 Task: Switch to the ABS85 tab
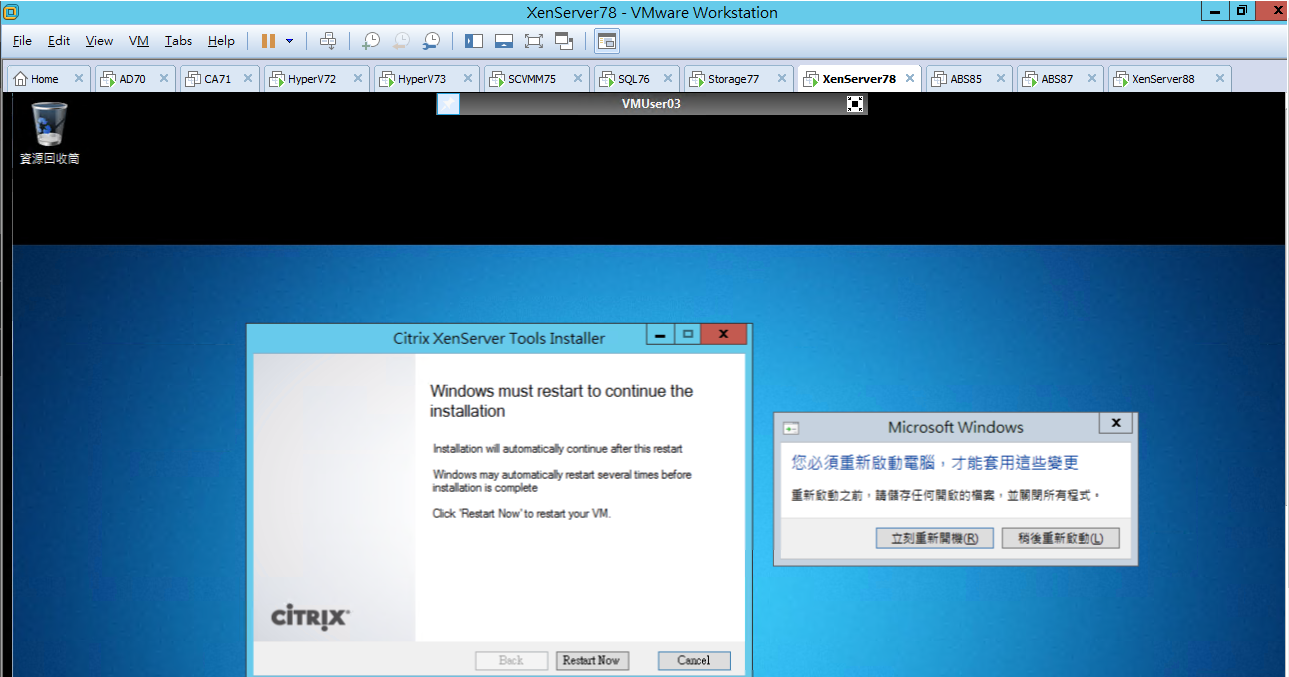click(966, 79)
